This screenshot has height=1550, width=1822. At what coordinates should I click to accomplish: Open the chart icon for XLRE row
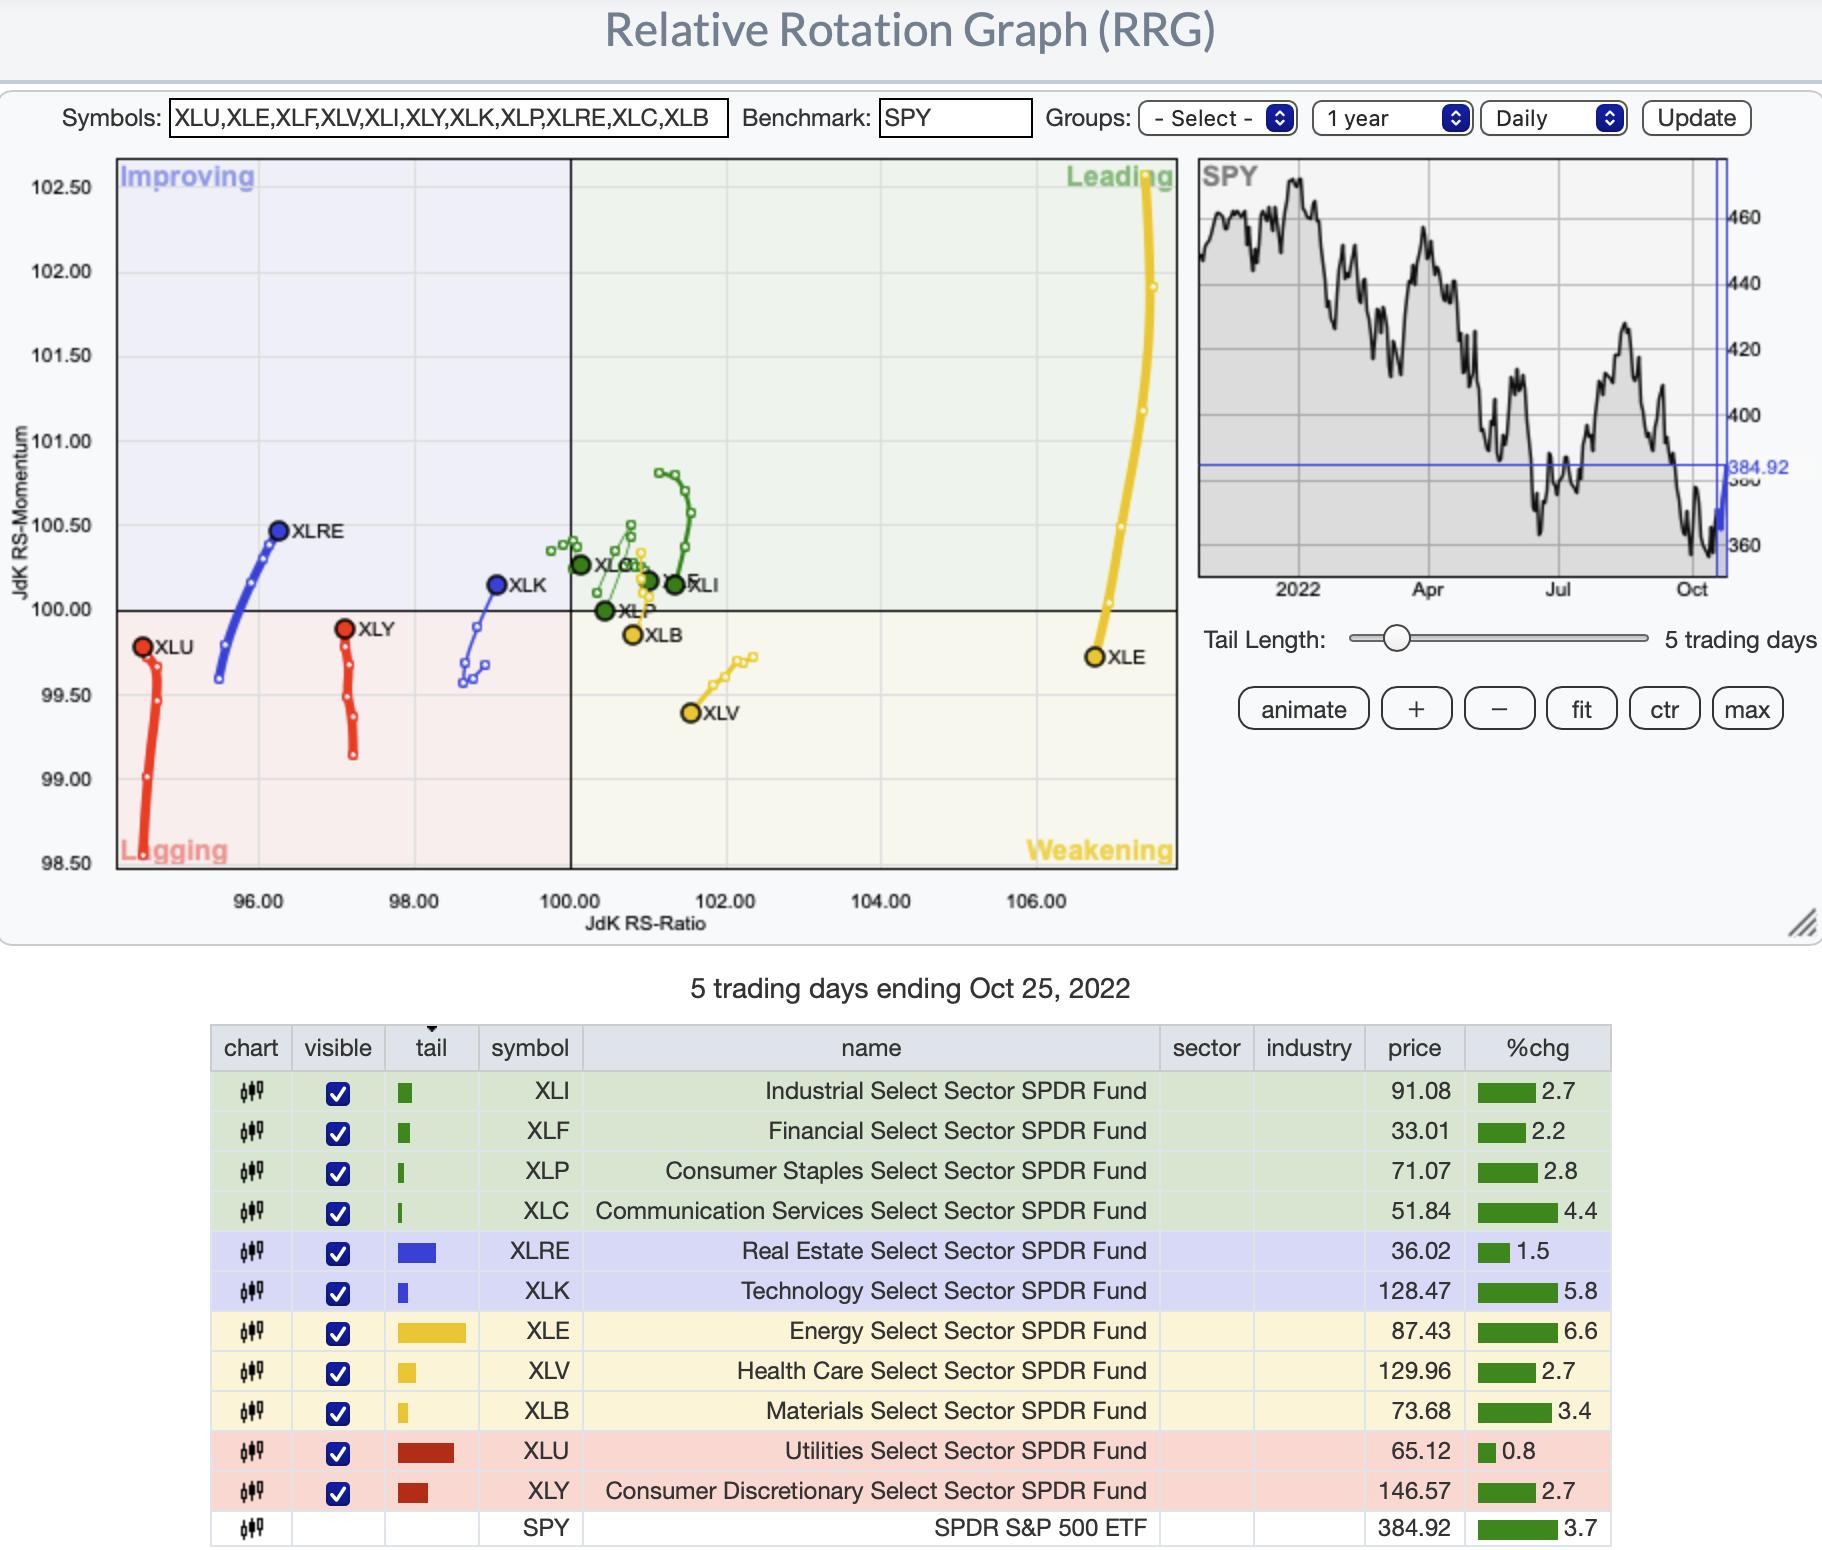[251, 1252]
